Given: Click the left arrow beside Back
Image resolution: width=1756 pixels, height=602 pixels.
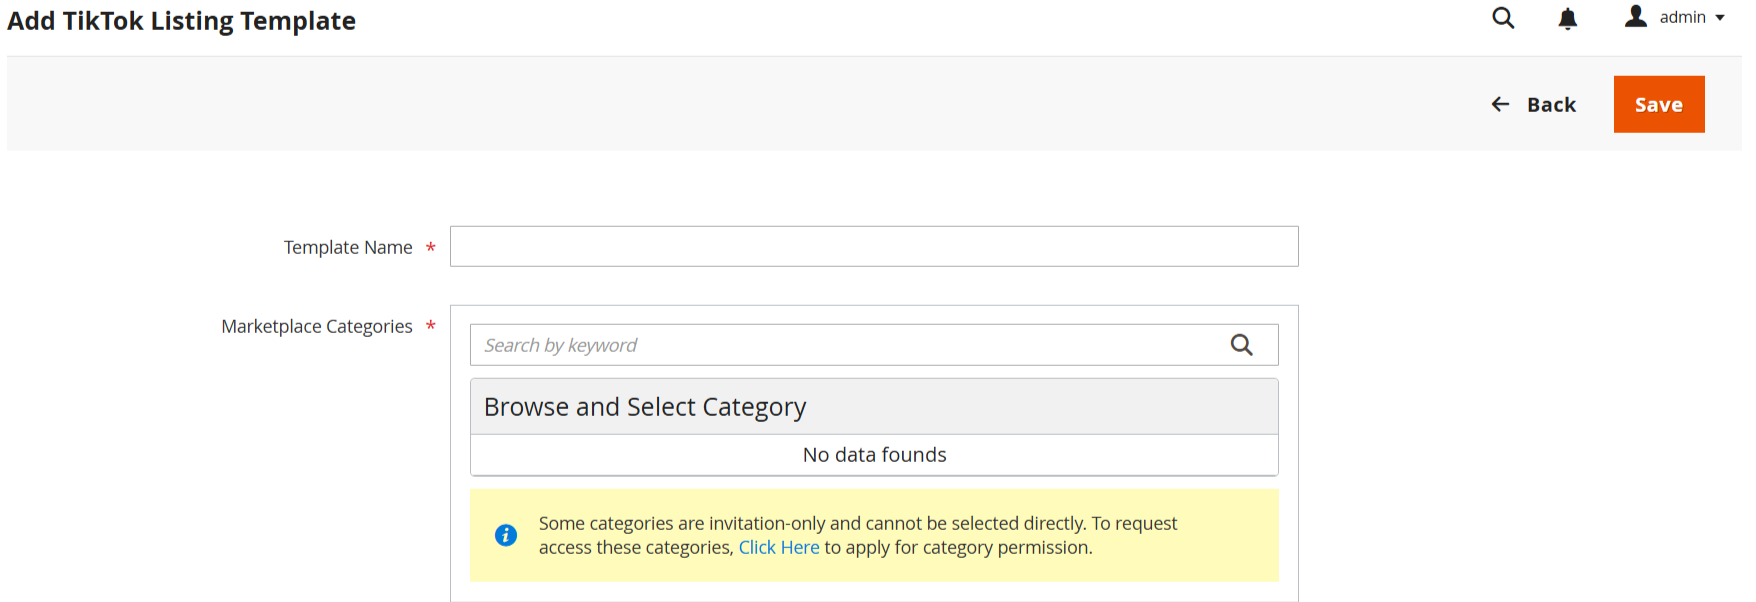Looking at the screenshot, I should (1500, 104).
